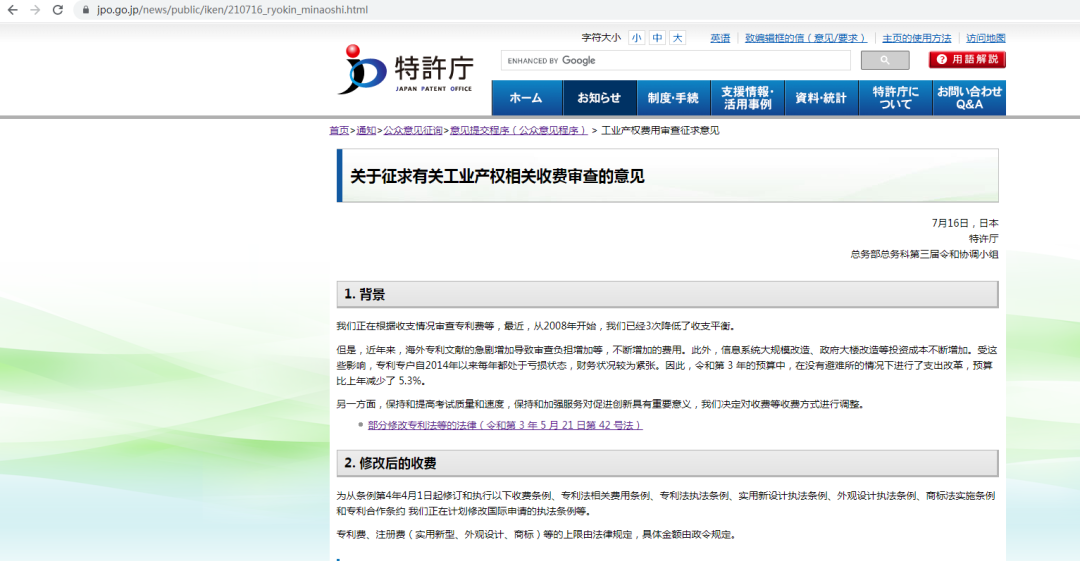Screen dimensions: 1080x561
Task: Click the Google custom search field
Action: [x=676, y=61]
